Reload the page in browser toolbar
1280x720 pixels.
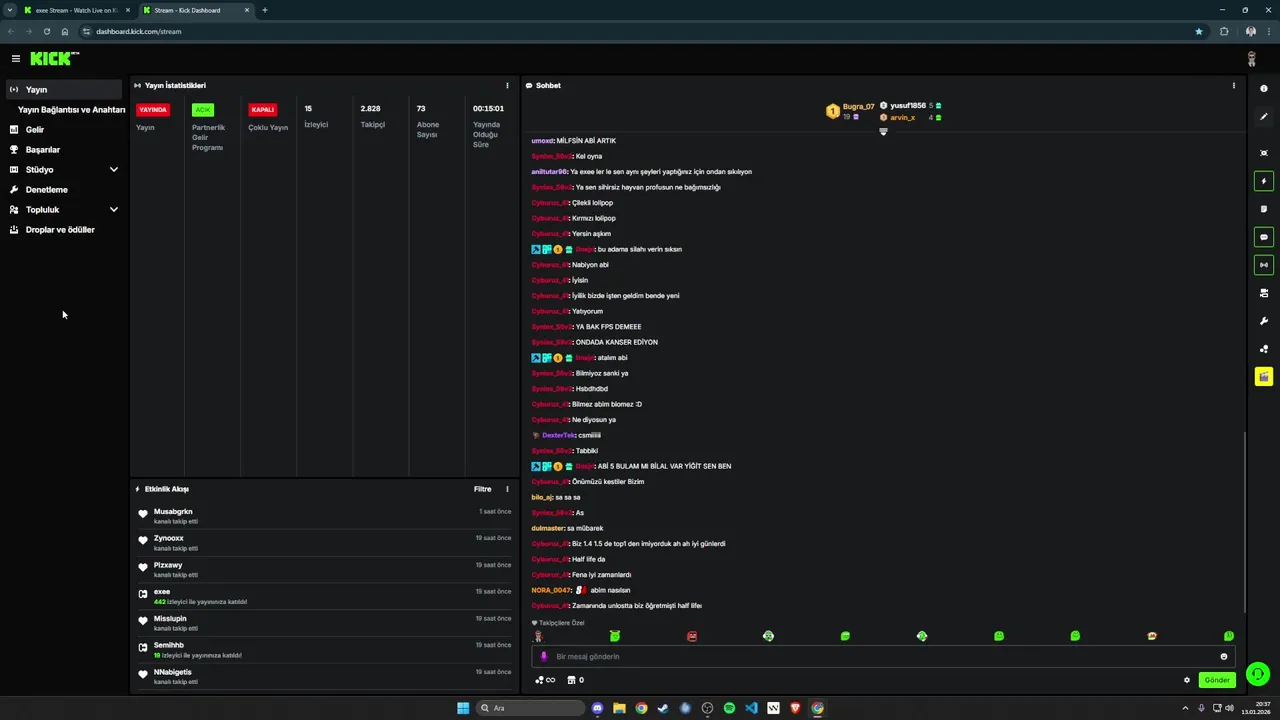(46, 31)
